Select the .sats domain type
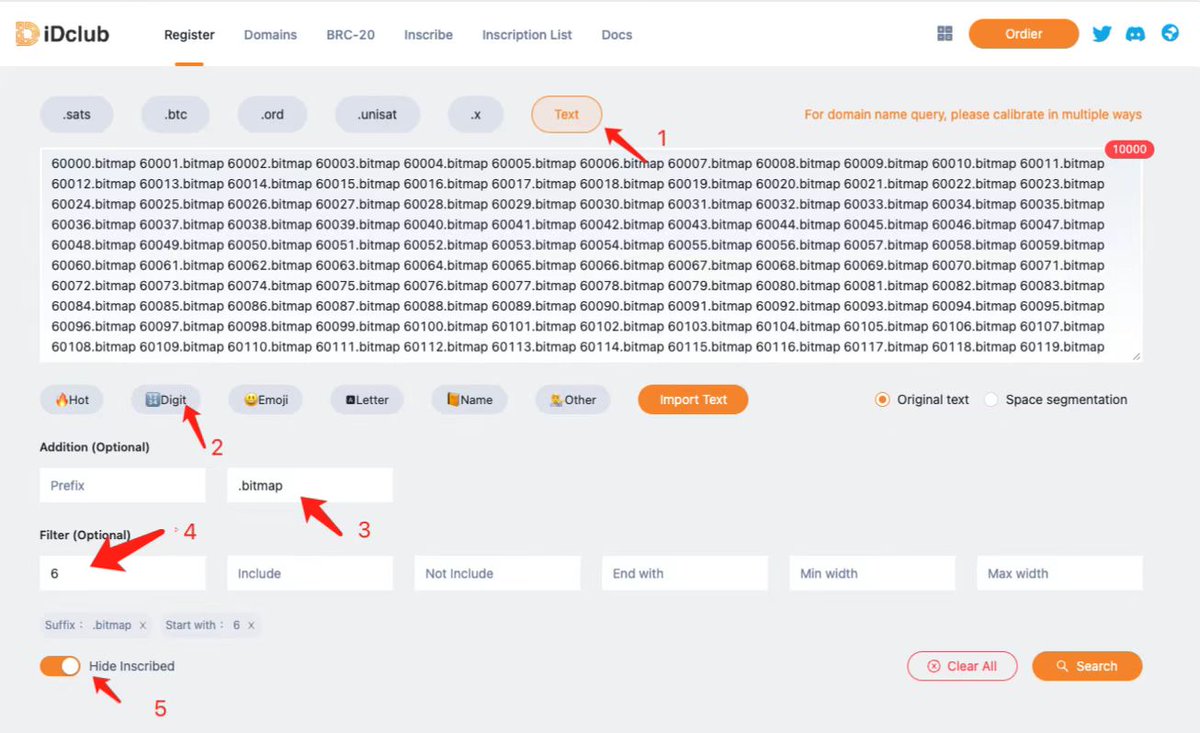 coord(77,114)
